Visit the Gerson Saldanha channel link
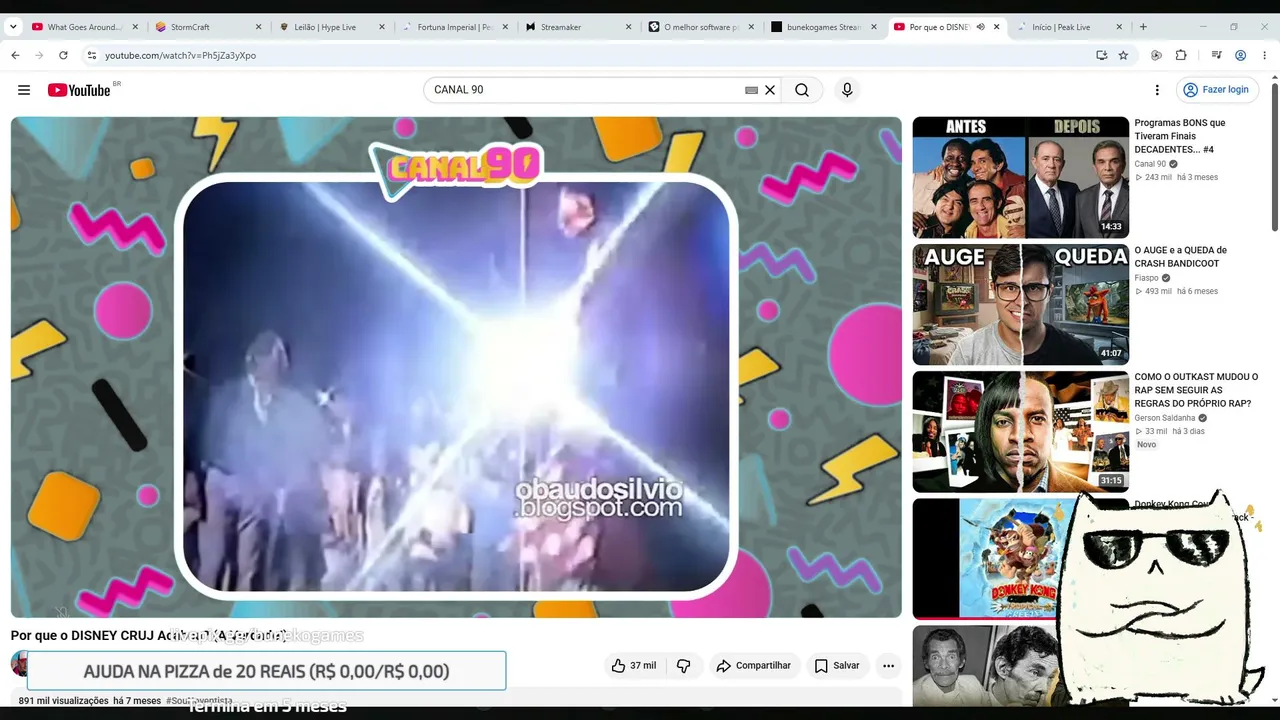 (x=1165, y=418)
